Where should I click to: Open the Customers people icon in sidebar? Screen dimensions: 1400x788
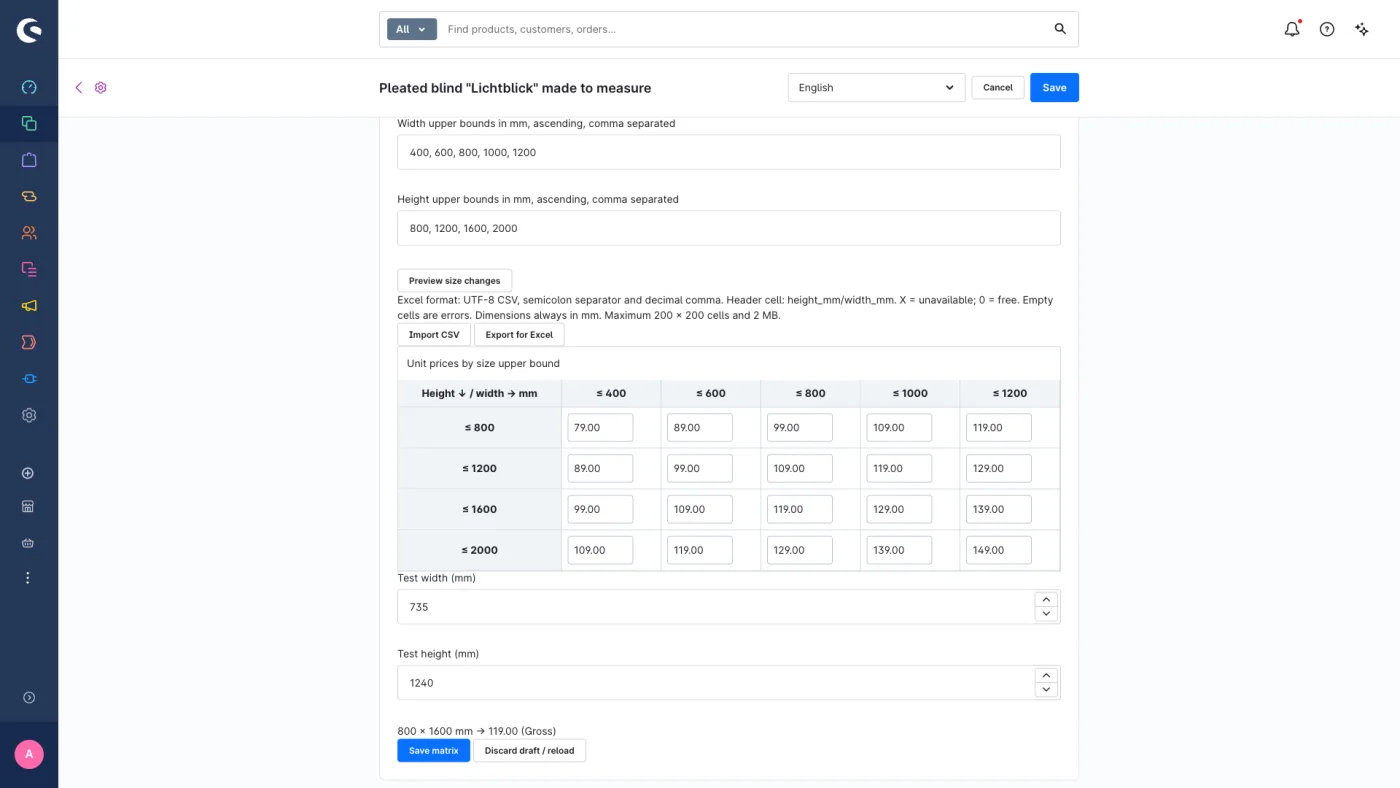[29, 233]
